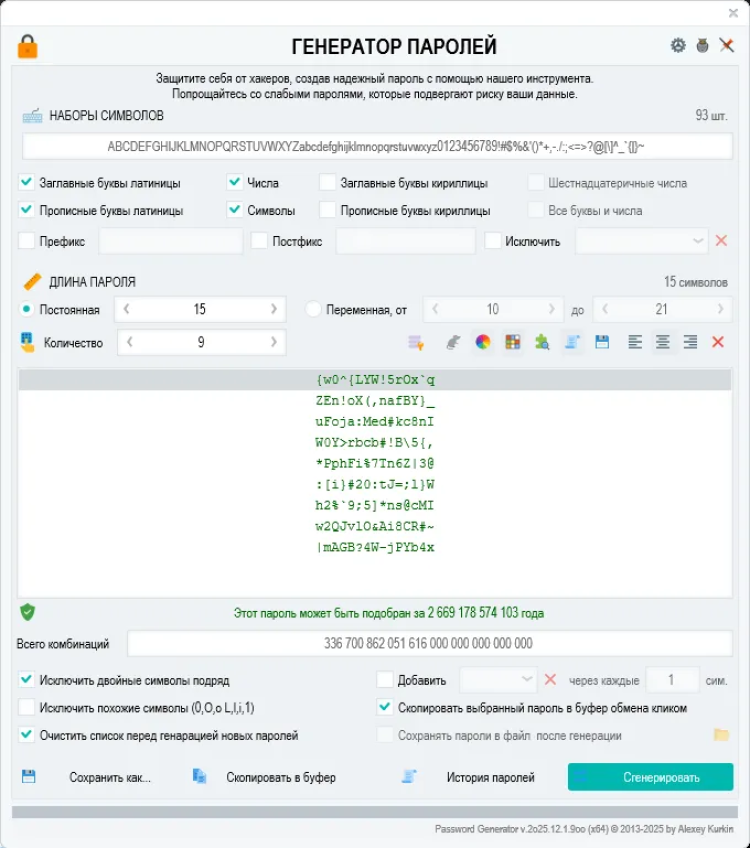Enable Исключить похожие символы checkbox
Image resolution: width=750 pixels, height=848 pixels.
(x=27, y=708)
